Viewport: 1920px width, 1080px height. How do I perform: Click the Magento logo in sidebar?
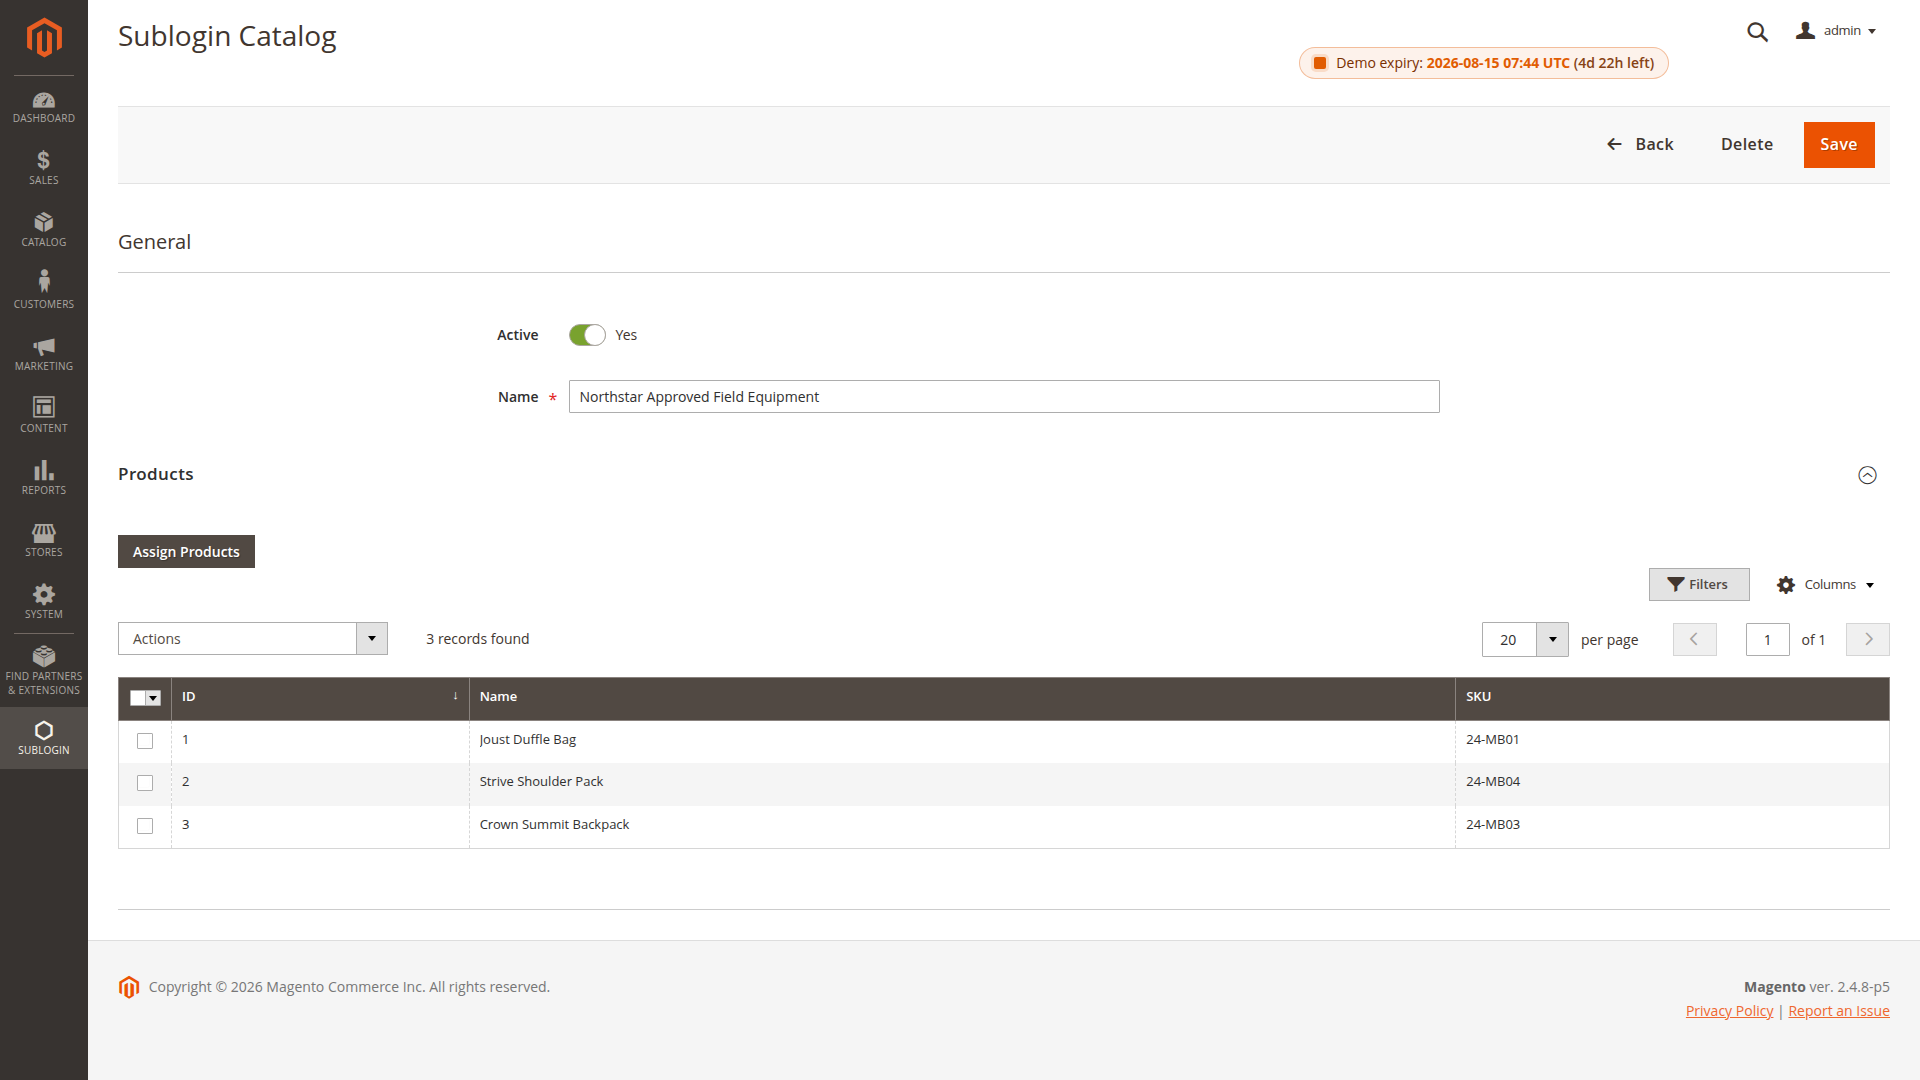tap(44, 37)
